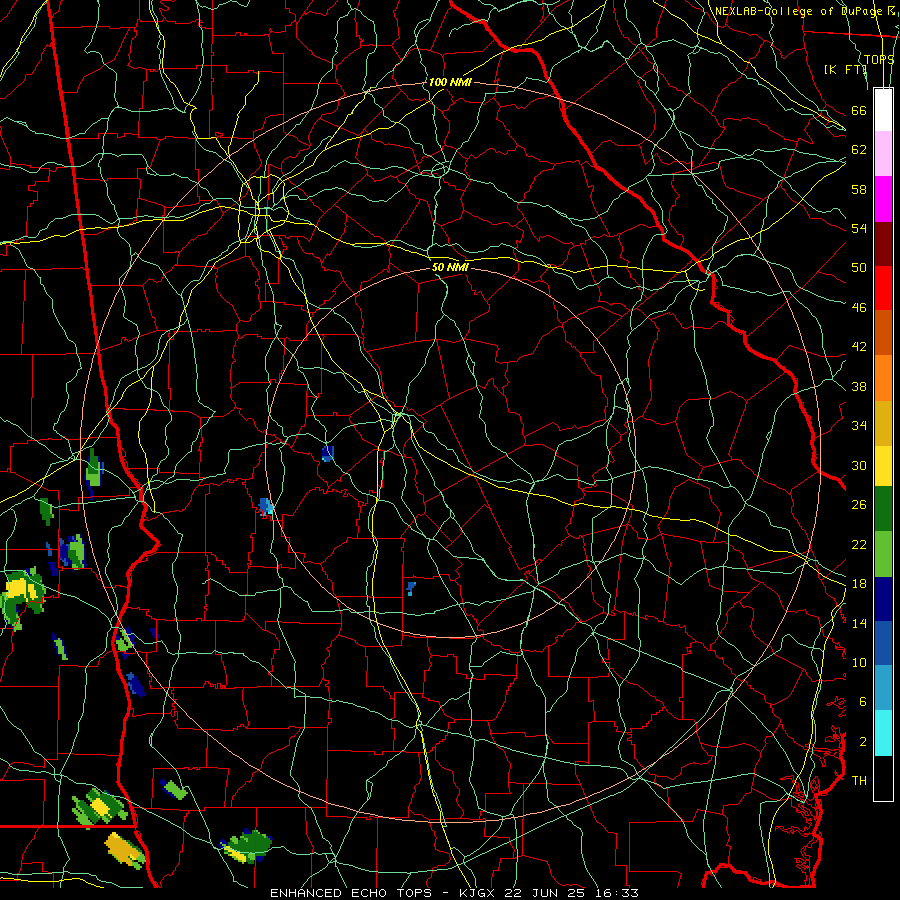Image resolution: width=900 pixels, height=900 pixels.
Task: Select the magenta legend color block
Action: pos(883,199)
